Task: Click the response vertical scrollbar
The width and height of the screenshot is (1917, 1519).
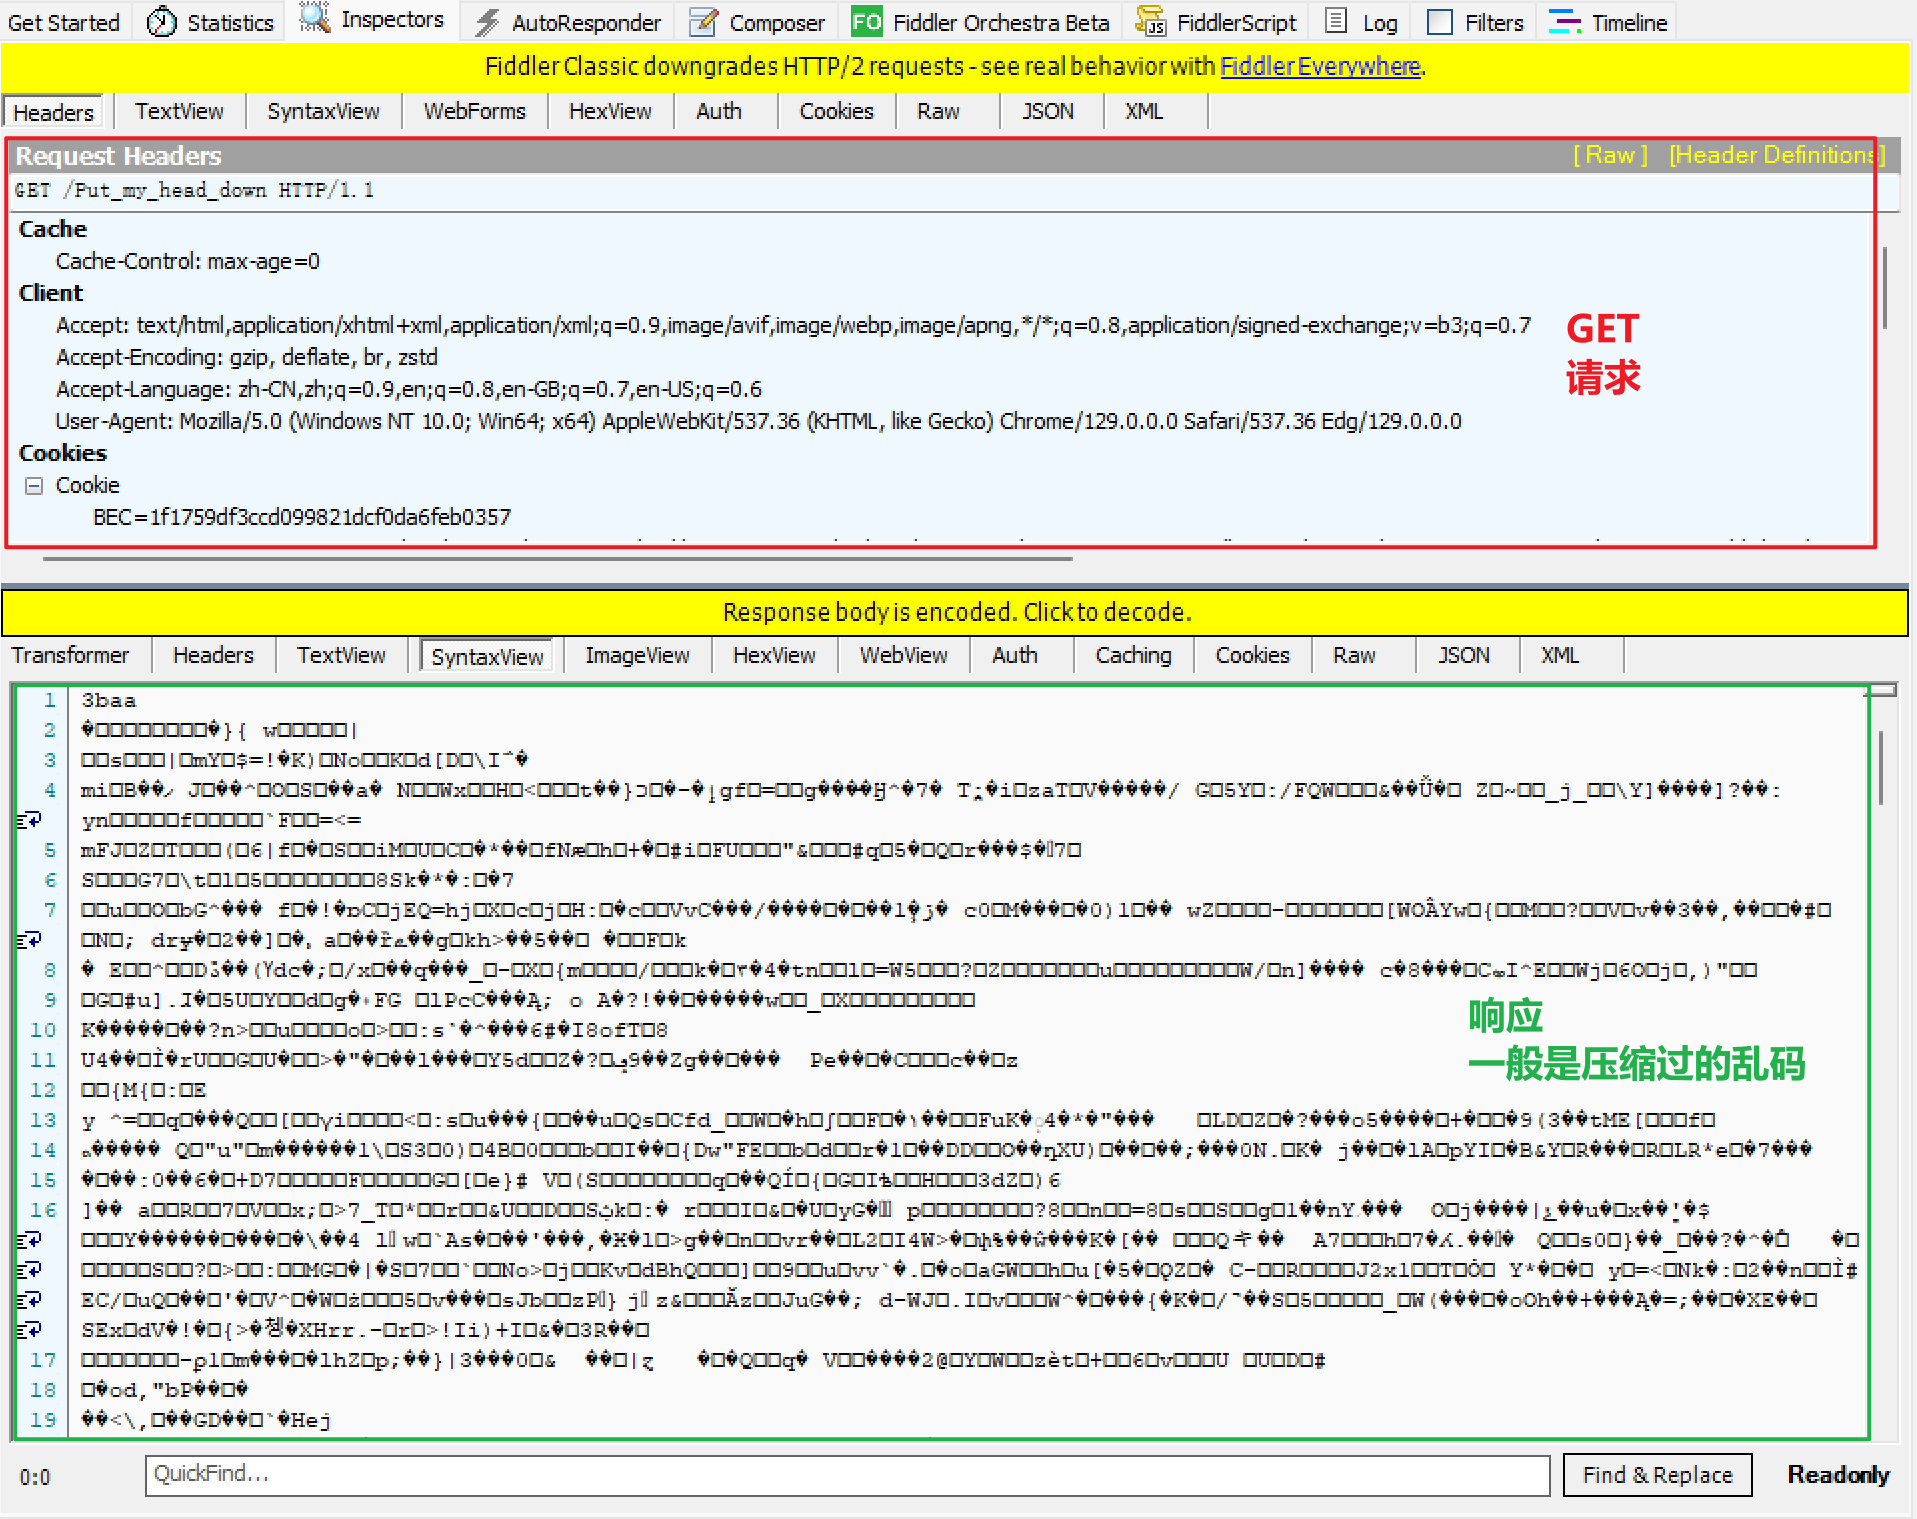Action: point(1882,768)
